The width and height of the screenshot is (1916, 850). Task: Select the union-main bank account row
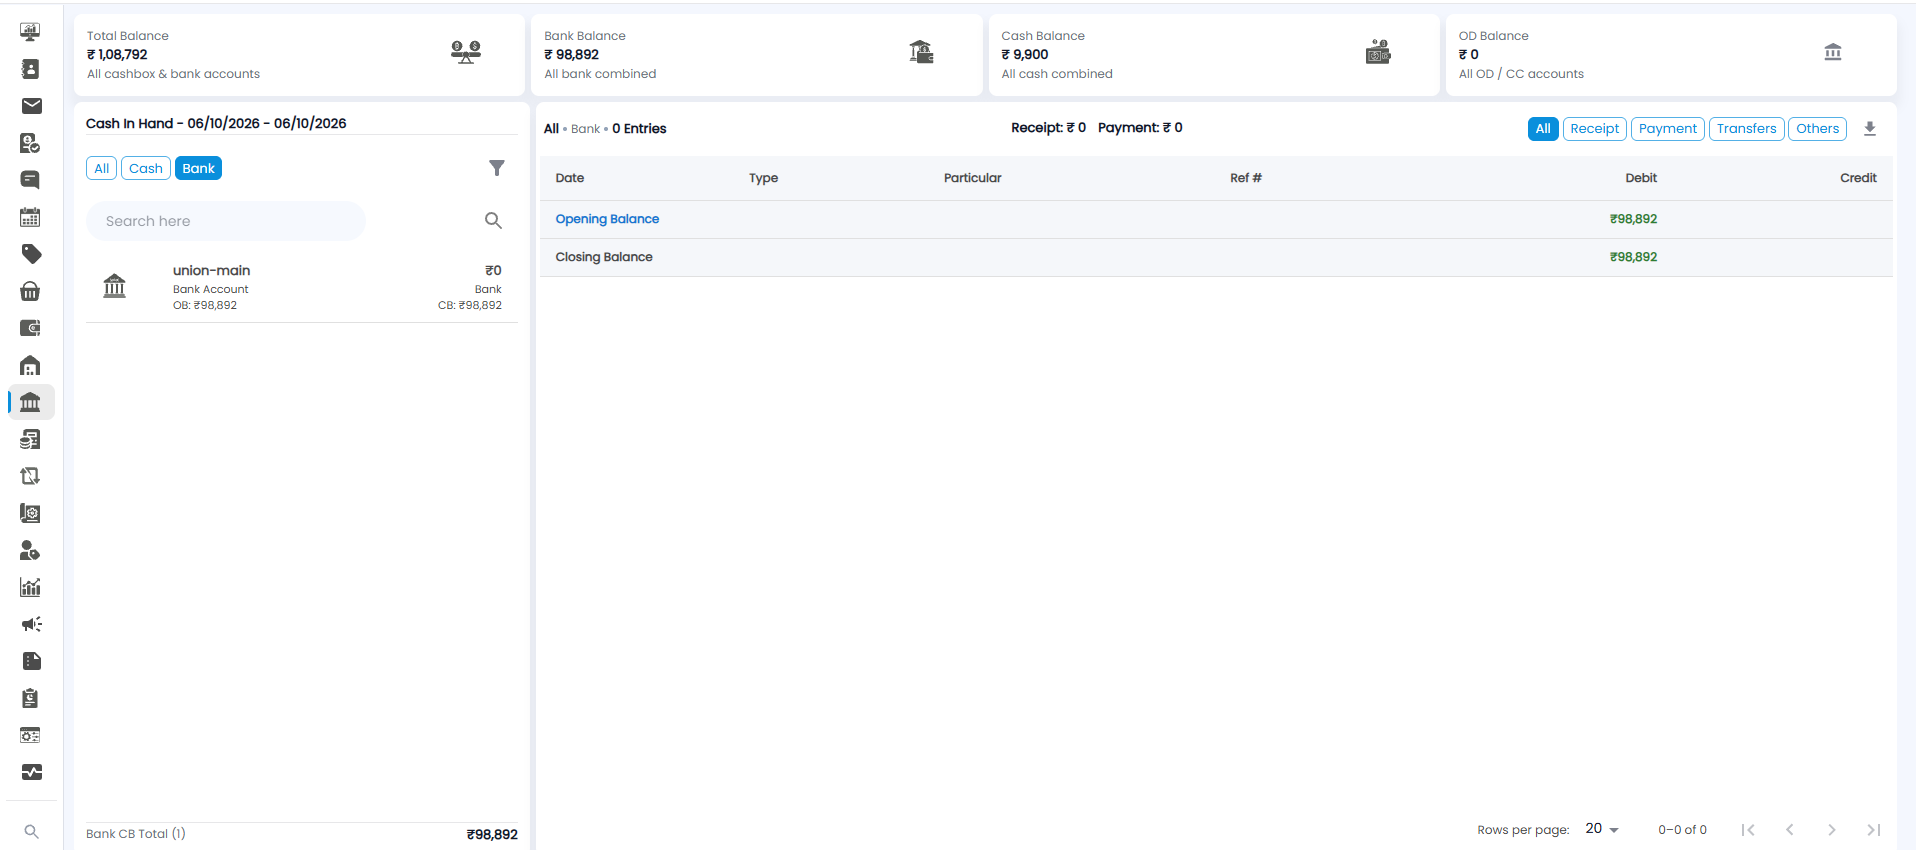coord(302,287)
